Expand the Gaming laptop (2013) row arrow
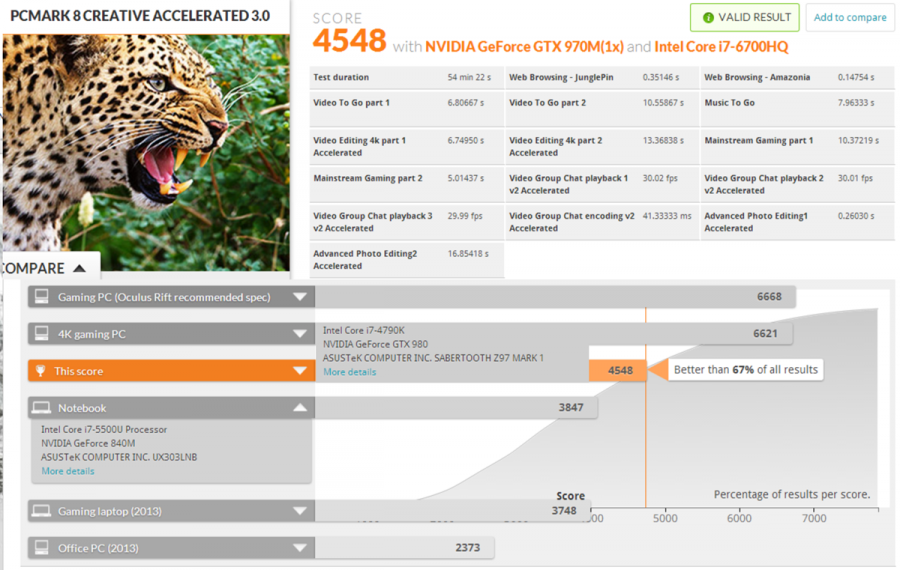 tap(300, 511)
